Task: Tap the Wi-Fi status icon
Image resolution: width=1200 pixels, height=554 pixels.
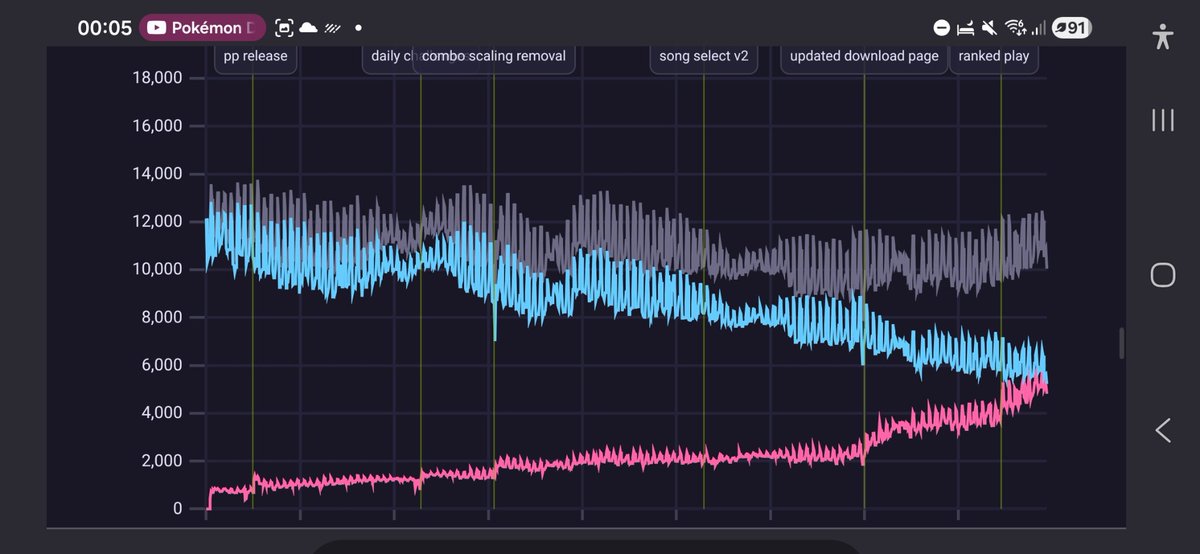Action: click(x=1015, y=28)
